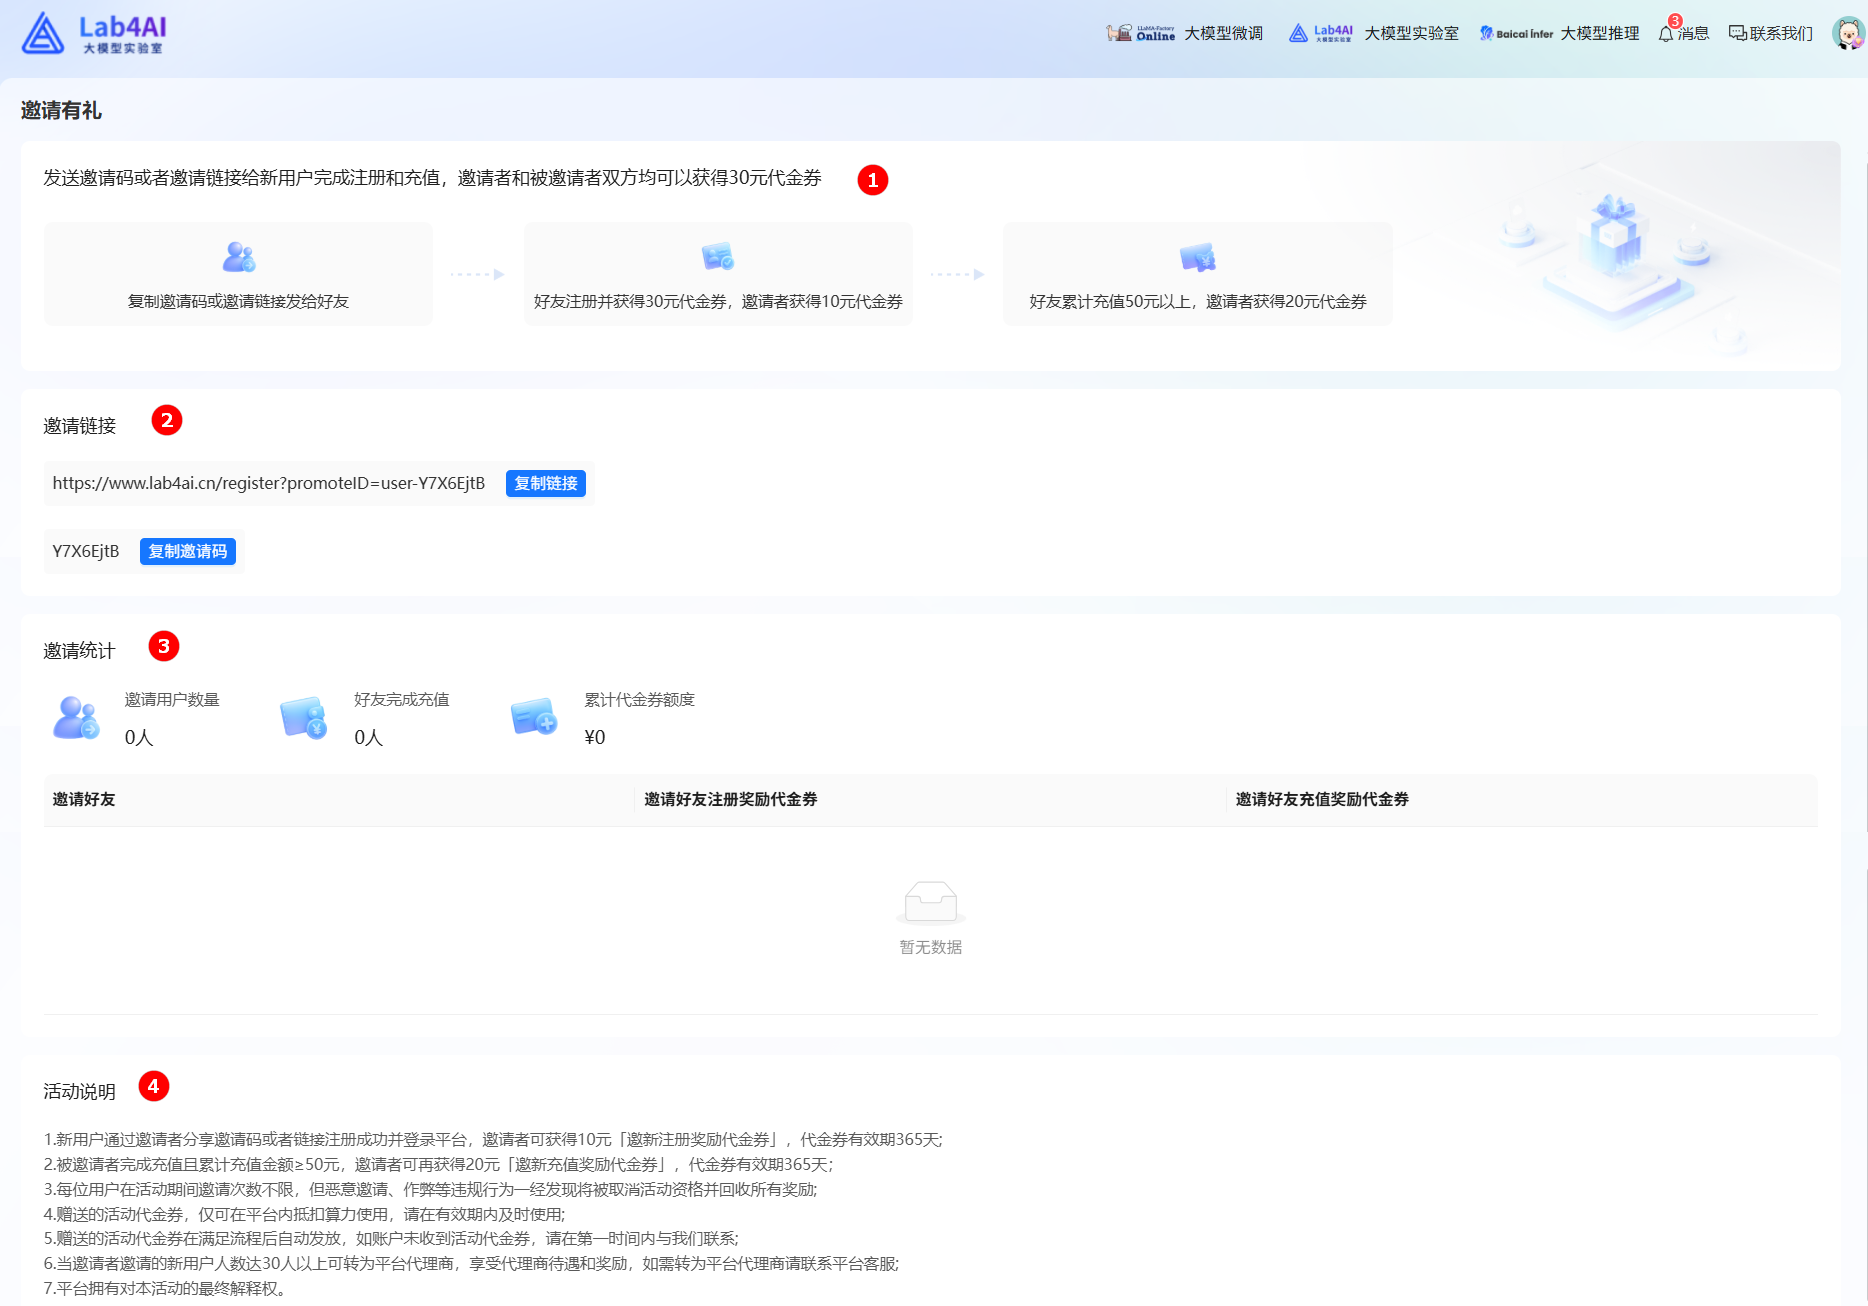This screenshot has height=1306, width=1868.
Task: Click the 邀请好友充值奖励代金券 column header
Action: (x=1321, y=800)
